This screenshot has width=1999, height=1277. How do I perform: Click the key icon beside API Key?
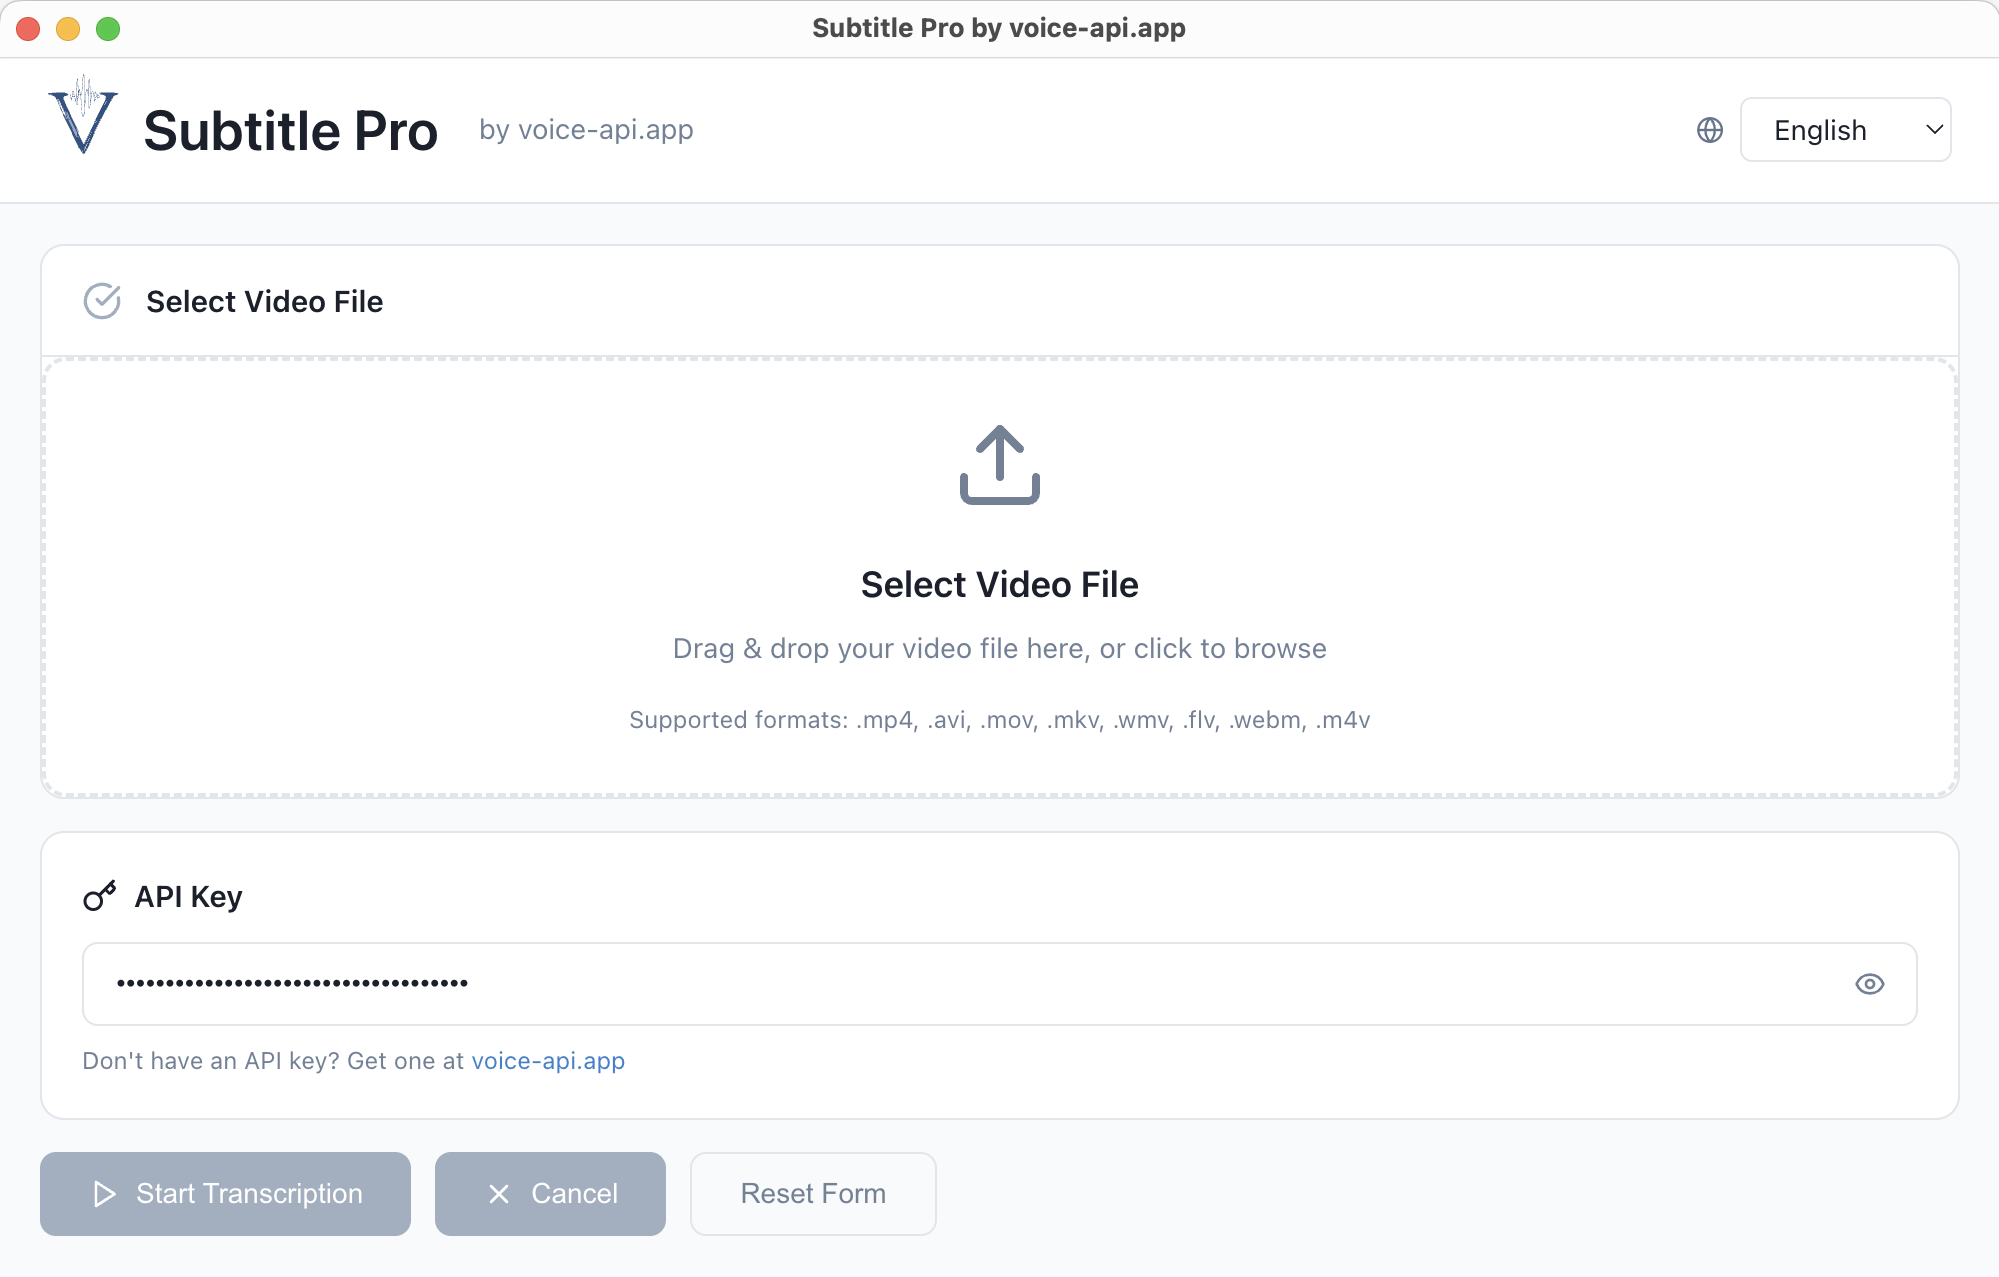[x=99, y=896]
